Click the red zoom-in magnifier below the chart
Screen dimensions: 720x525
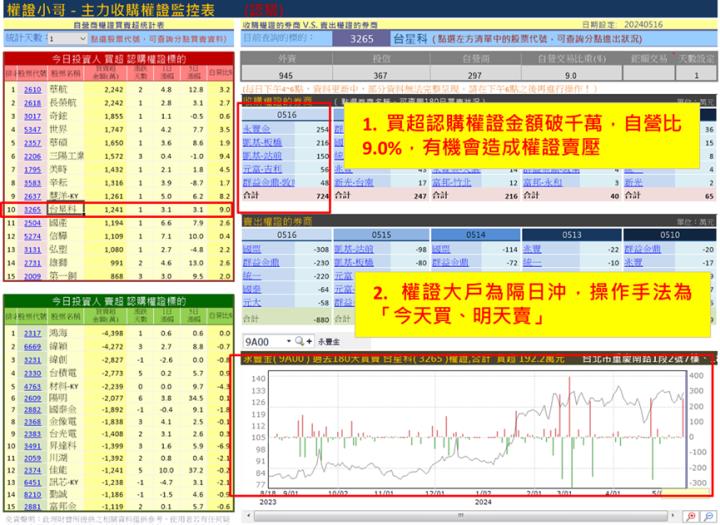691,517
